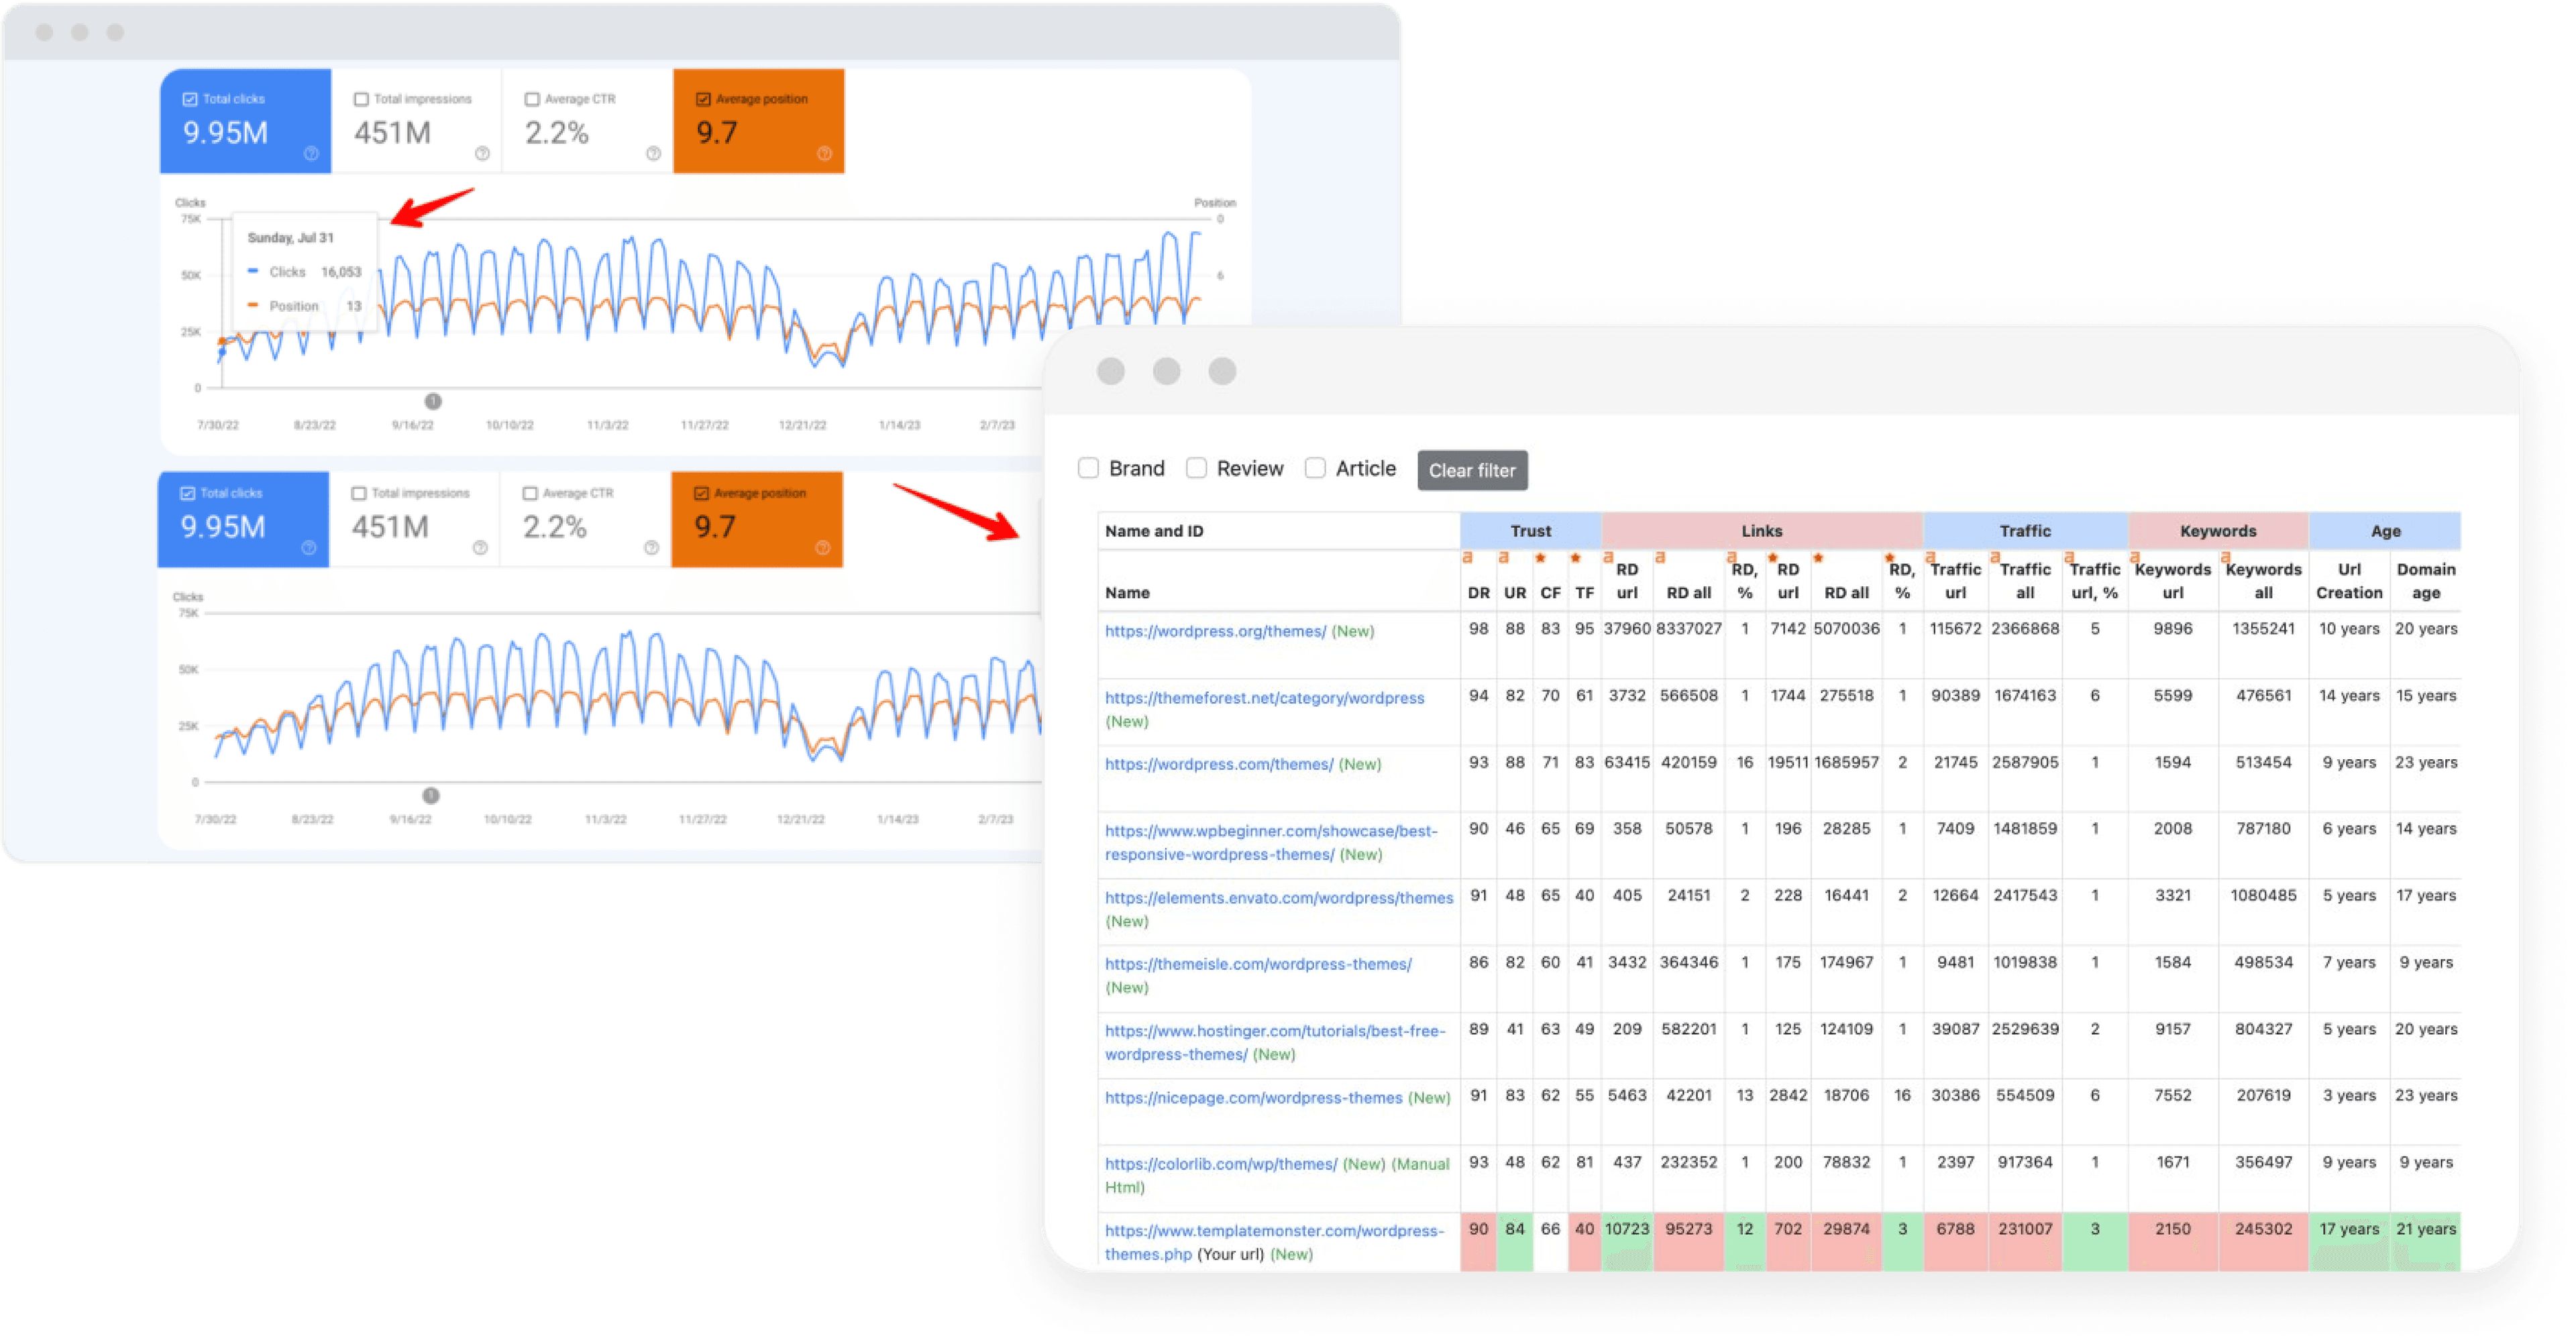
Task: Open the wordpress.org/themes link
Action: coord(1215,631)
